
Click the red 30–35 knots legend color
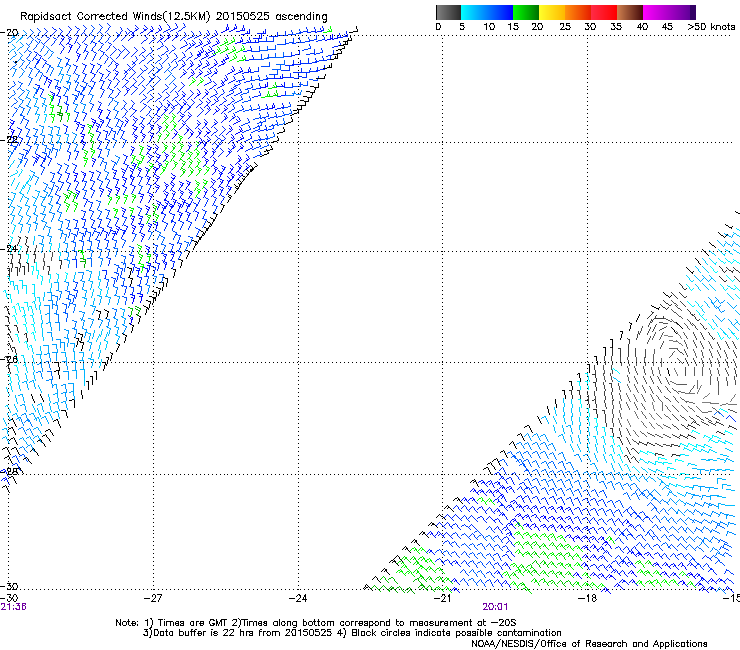604,12
